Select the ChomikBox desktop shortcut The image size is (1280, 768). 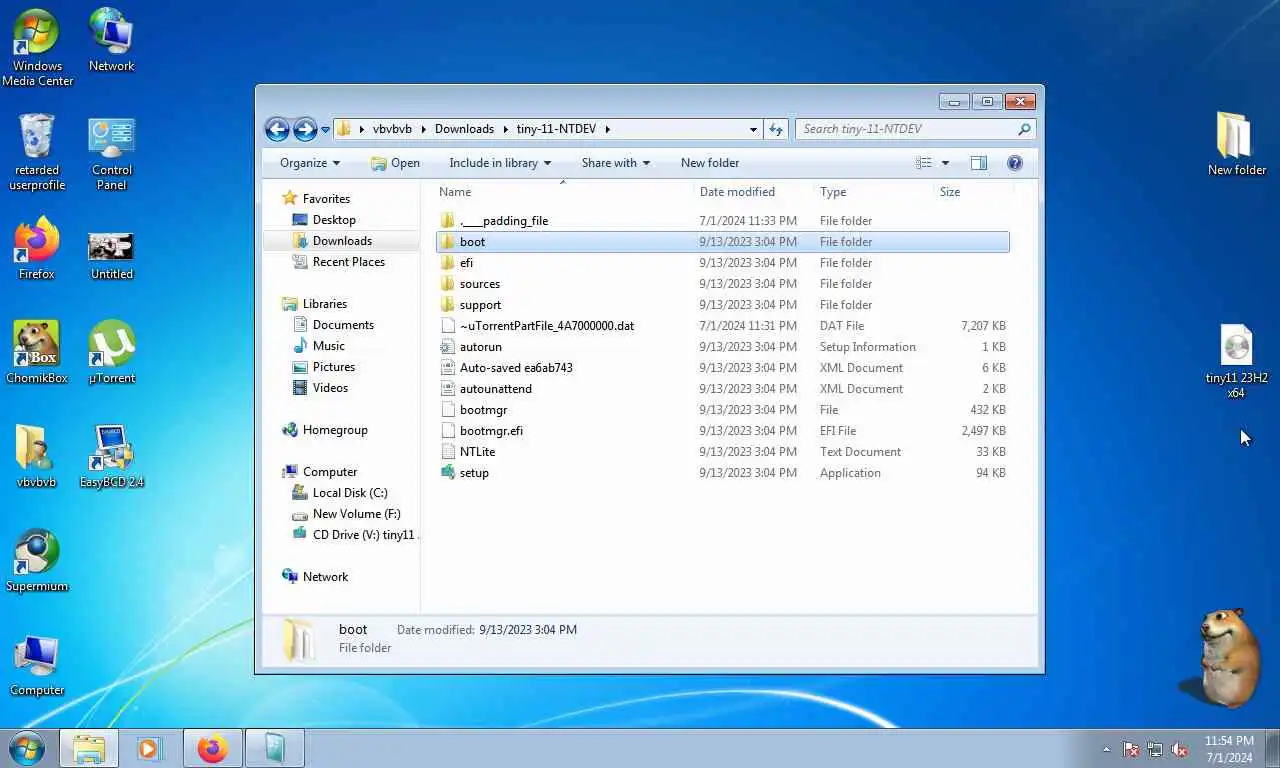[37, 352]
